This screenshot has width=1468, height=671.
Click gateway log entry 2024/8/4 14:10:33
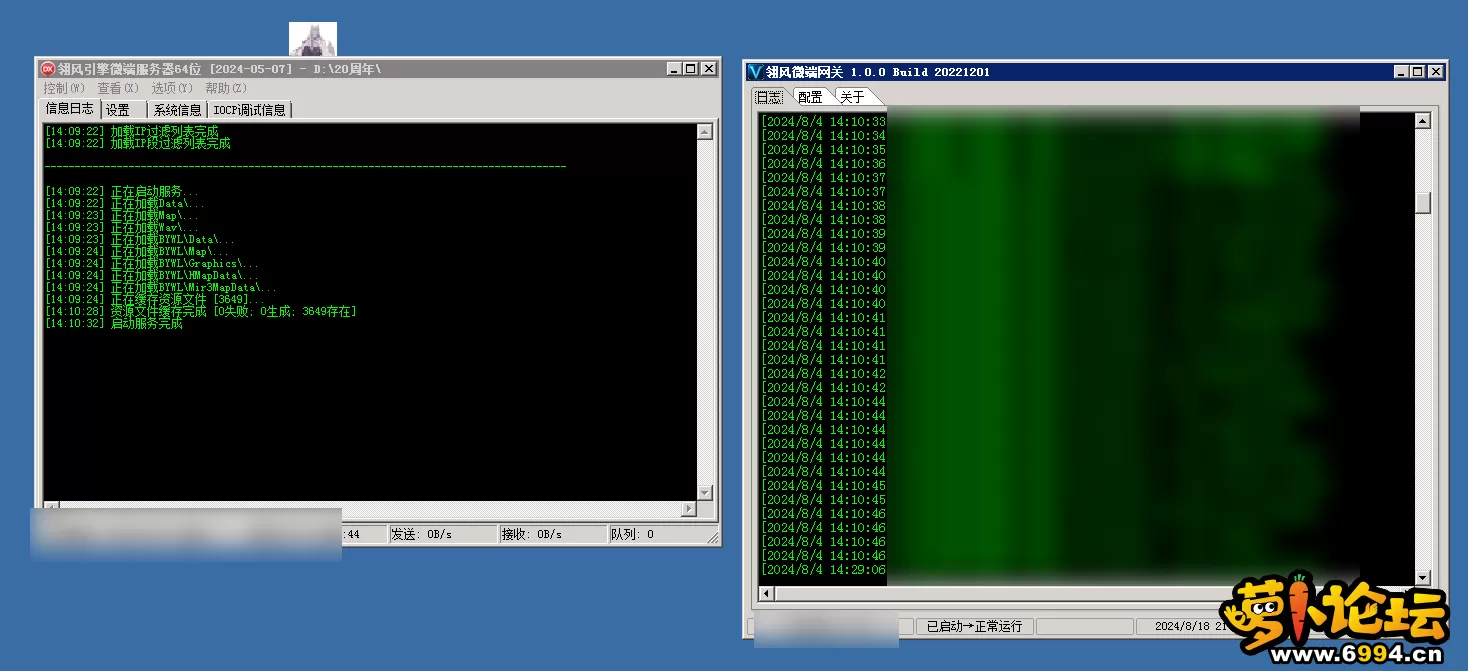coord(824,121)
